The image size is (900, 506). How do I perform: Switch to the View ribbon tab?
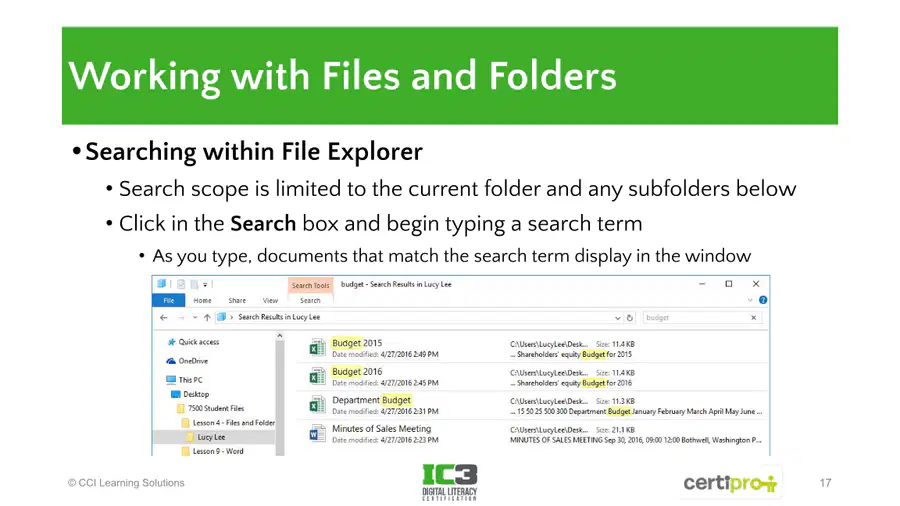point(270,301)
